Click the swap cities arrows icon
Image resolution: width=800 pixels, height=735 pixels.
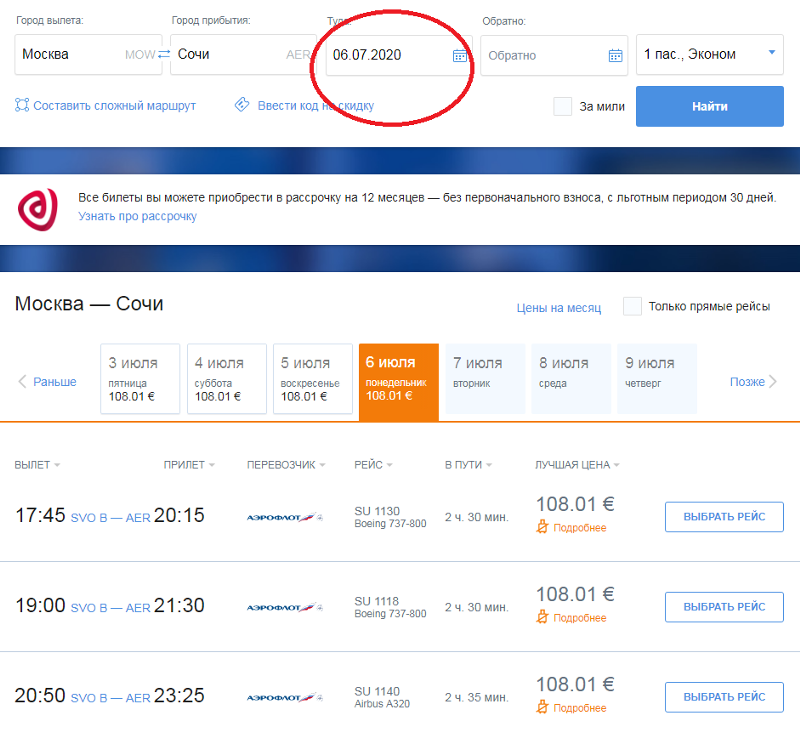(x=164, y=55)
